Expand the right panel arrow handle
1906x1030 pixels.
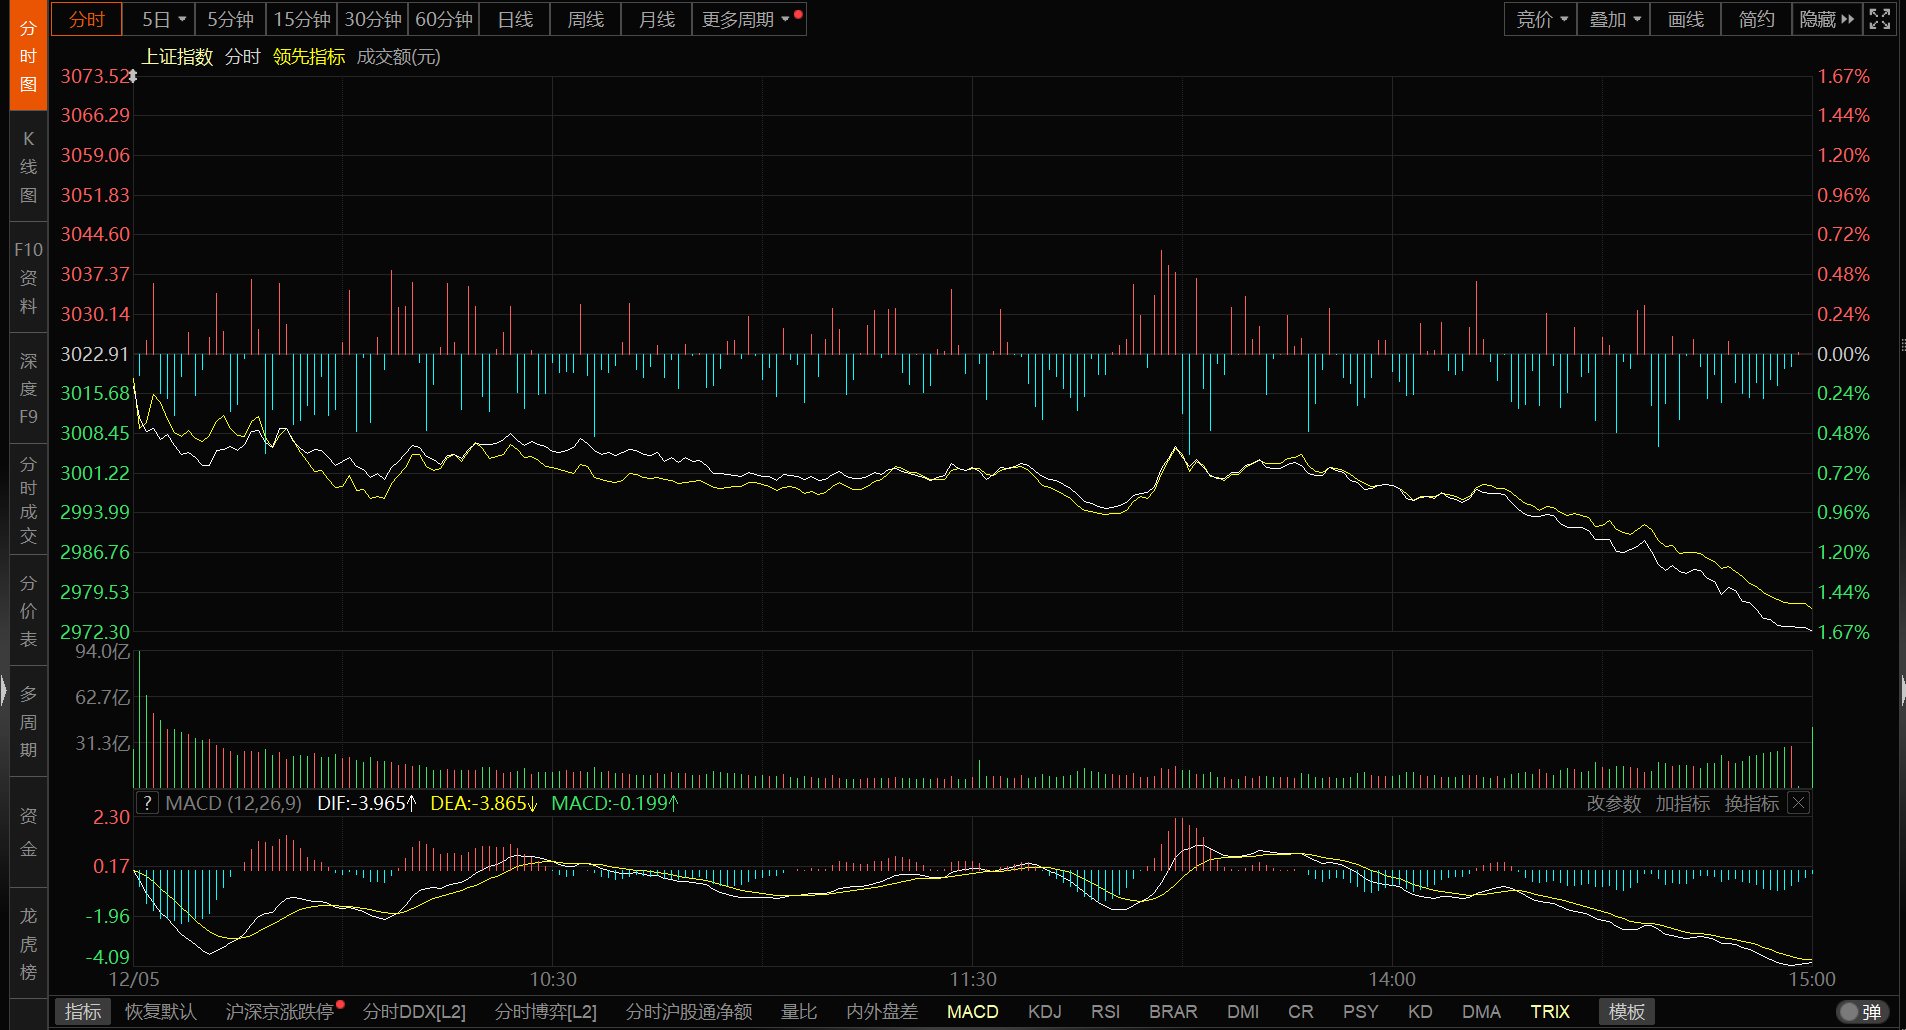pyautogui.click(x=1901, y=690)
